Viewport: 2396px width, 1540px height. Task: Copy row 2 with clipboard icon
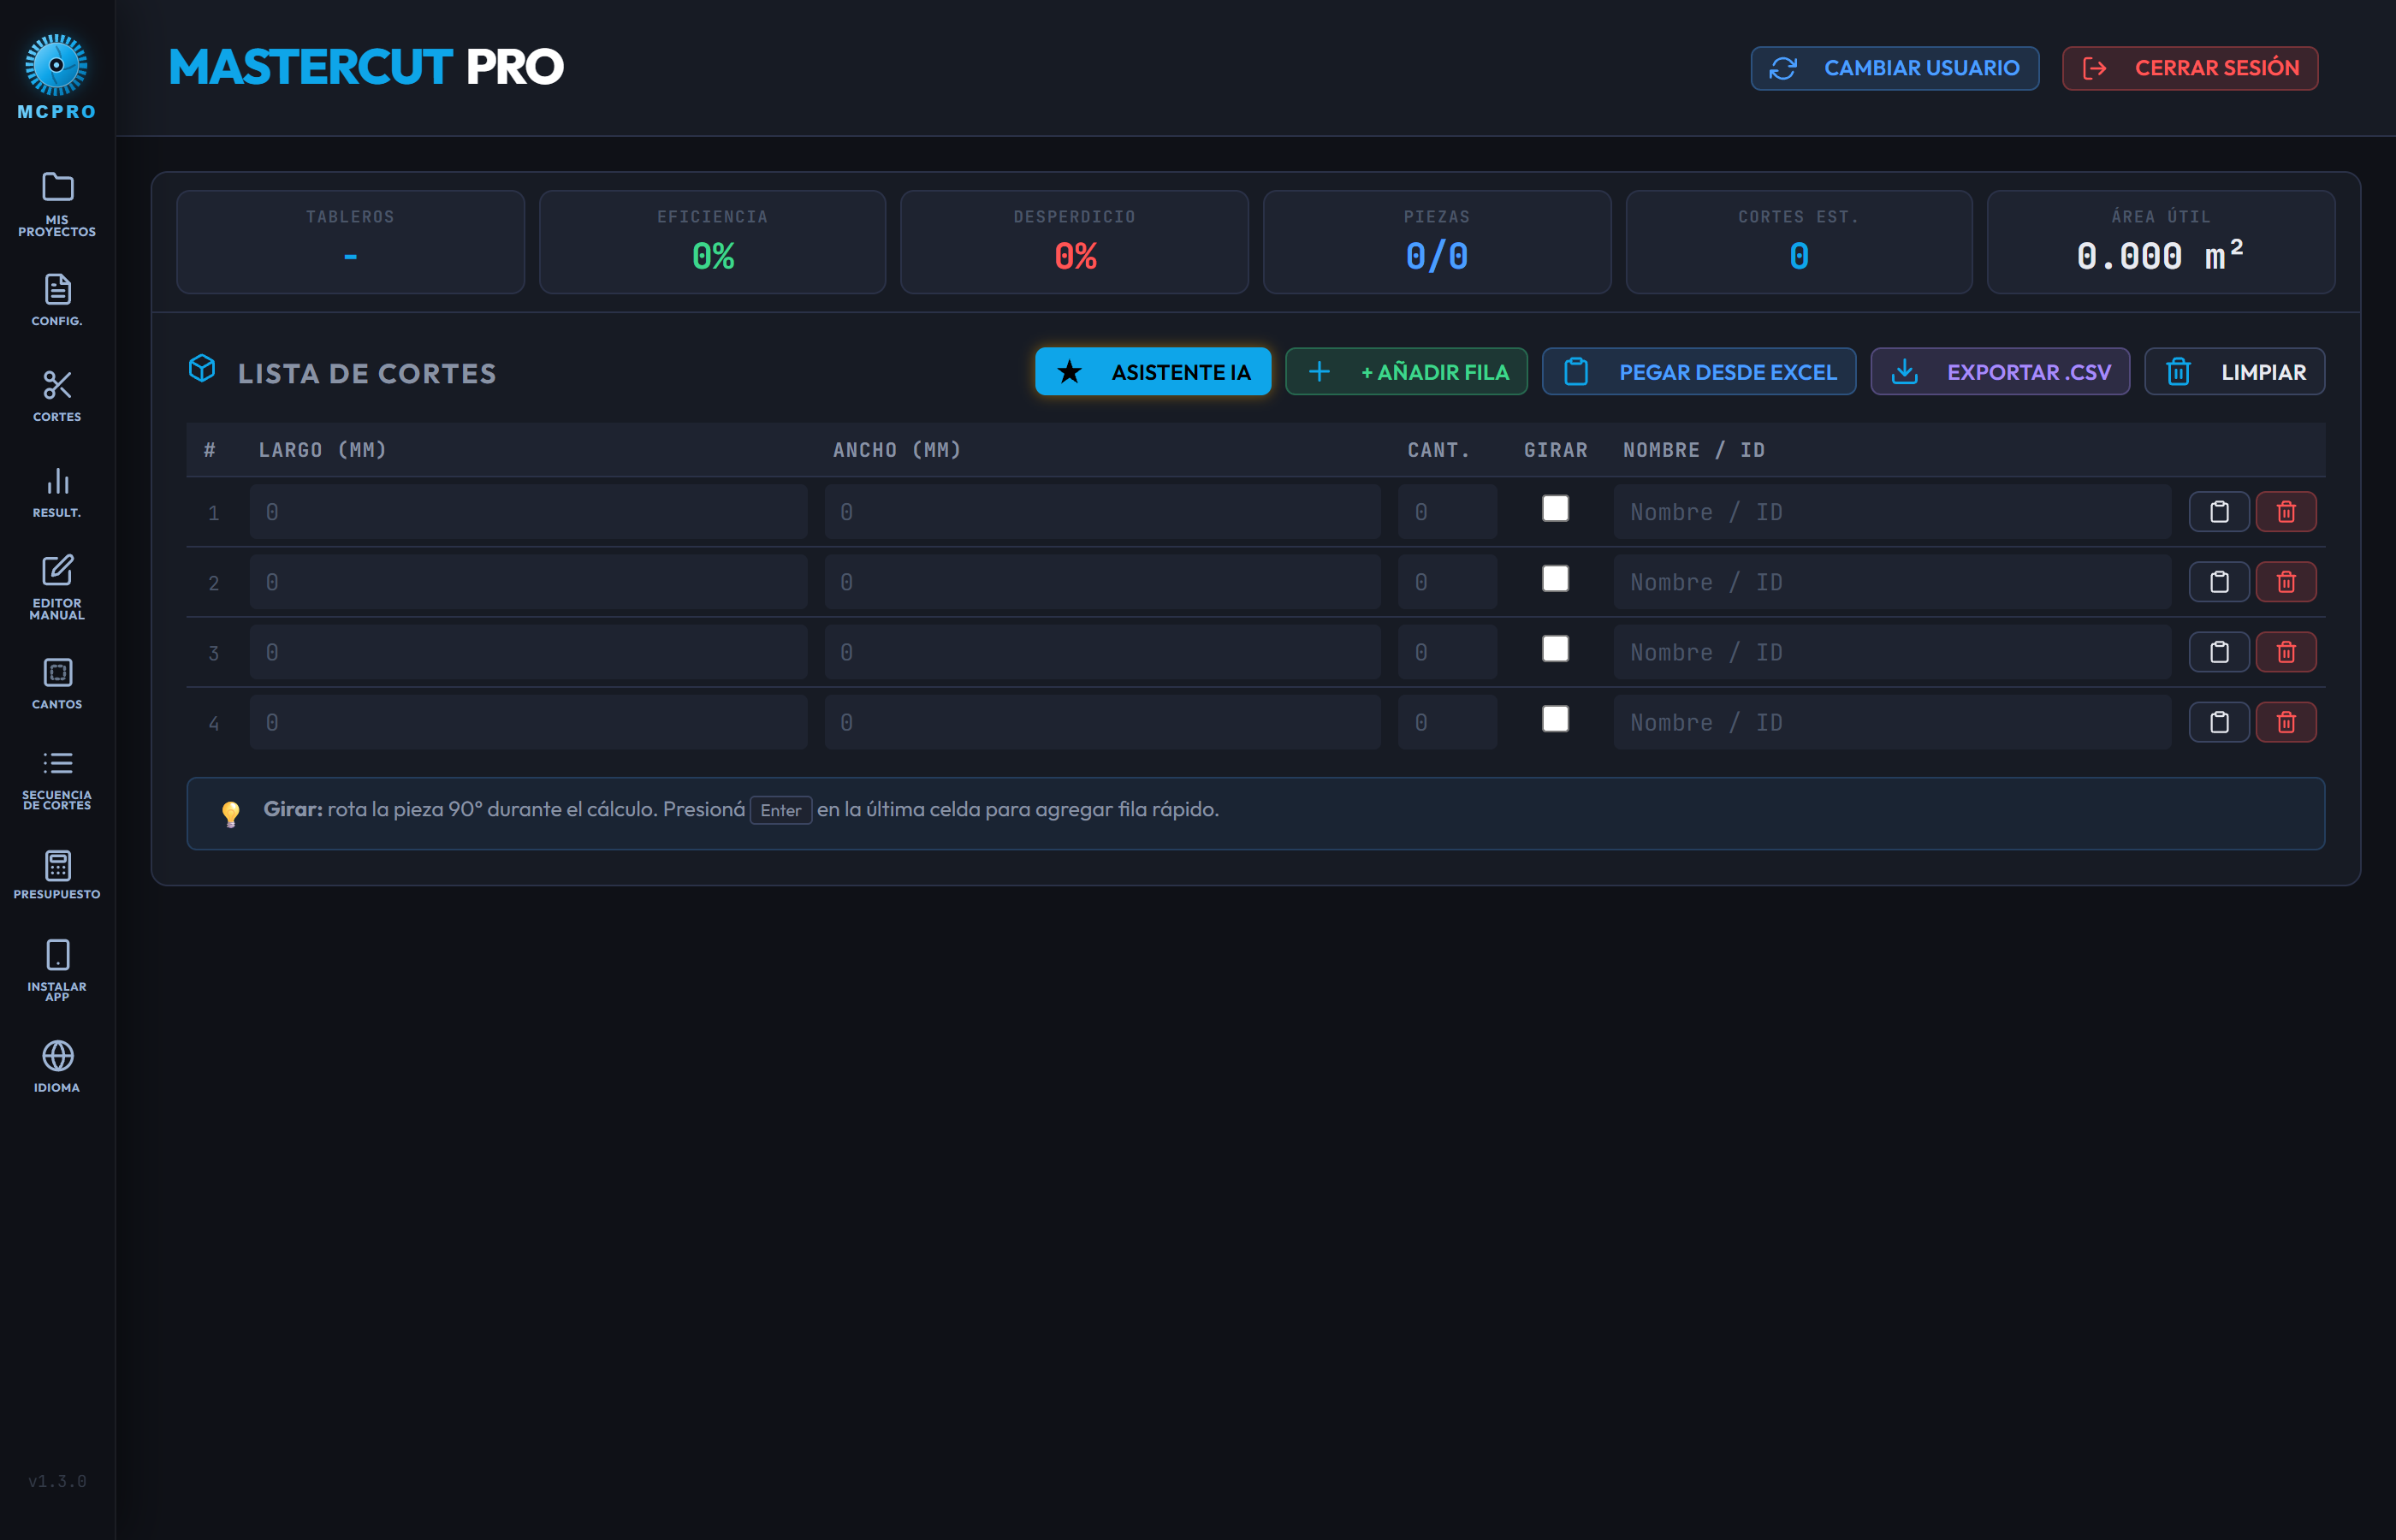coord(2219,582)
